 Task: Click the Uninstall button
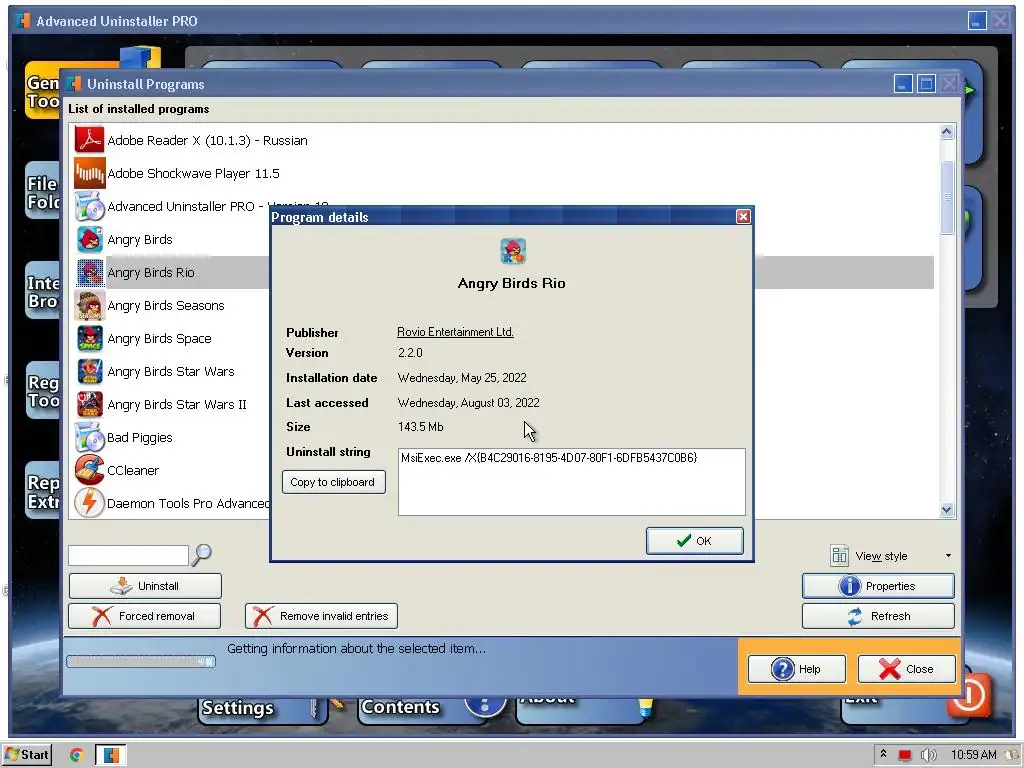coord(145,586)
